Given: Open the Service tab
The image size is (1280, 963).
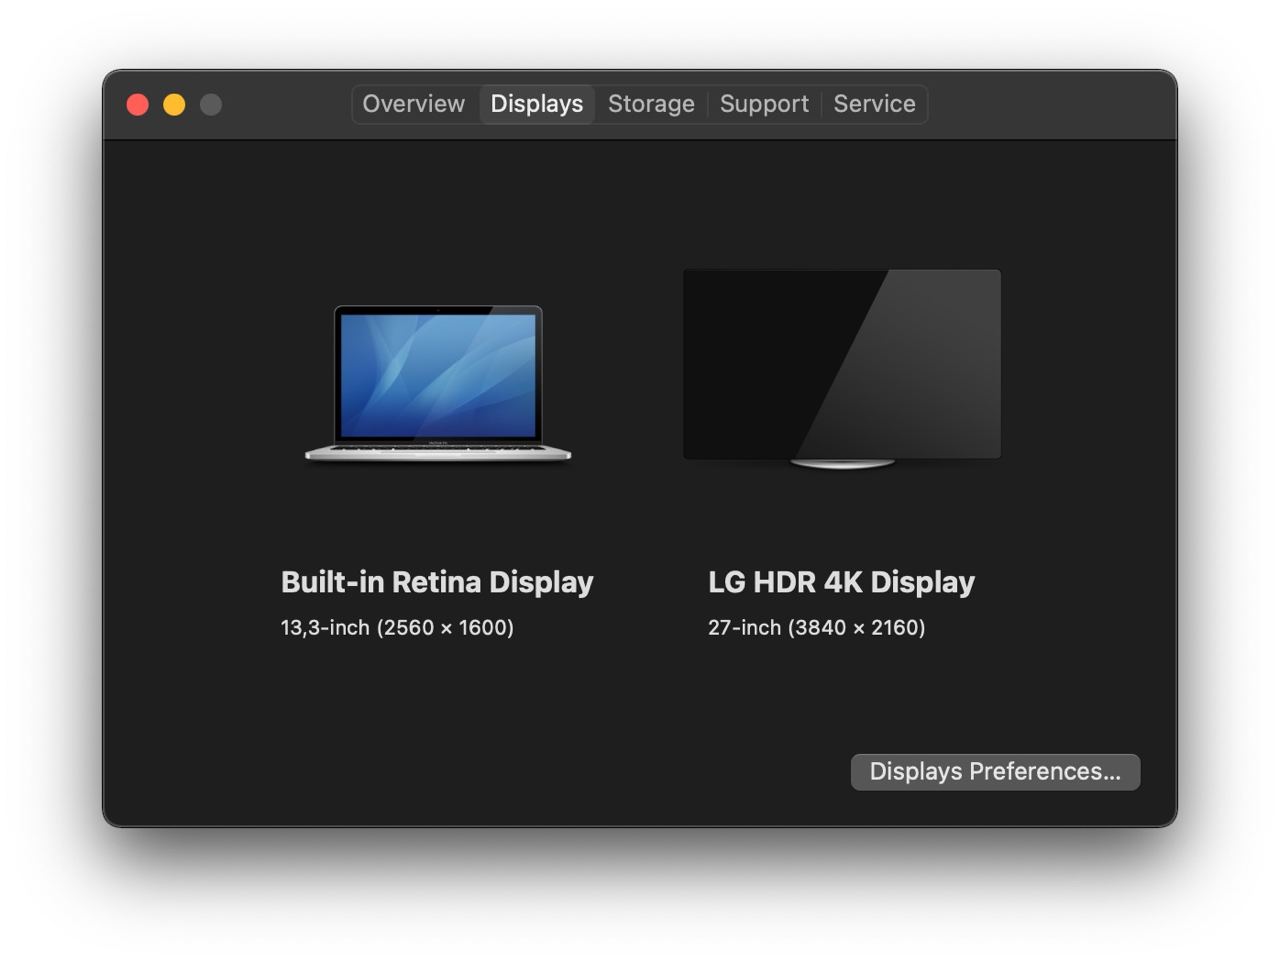Looking at the screenshot, I should (875, 104).
